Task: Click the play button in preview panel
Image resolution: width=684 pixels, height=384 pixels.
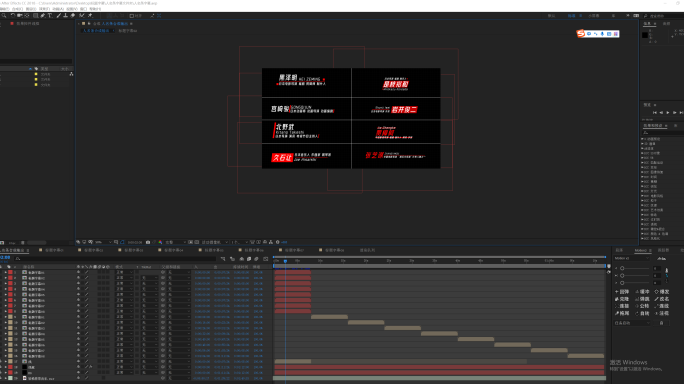Action: [x=667, y=113]
